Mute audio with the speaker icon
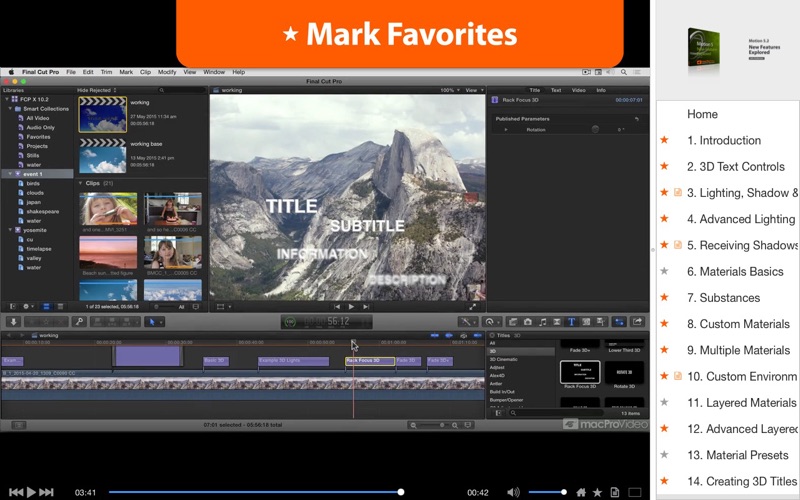Viewport: 800px width, 500px height. (513, 492)
